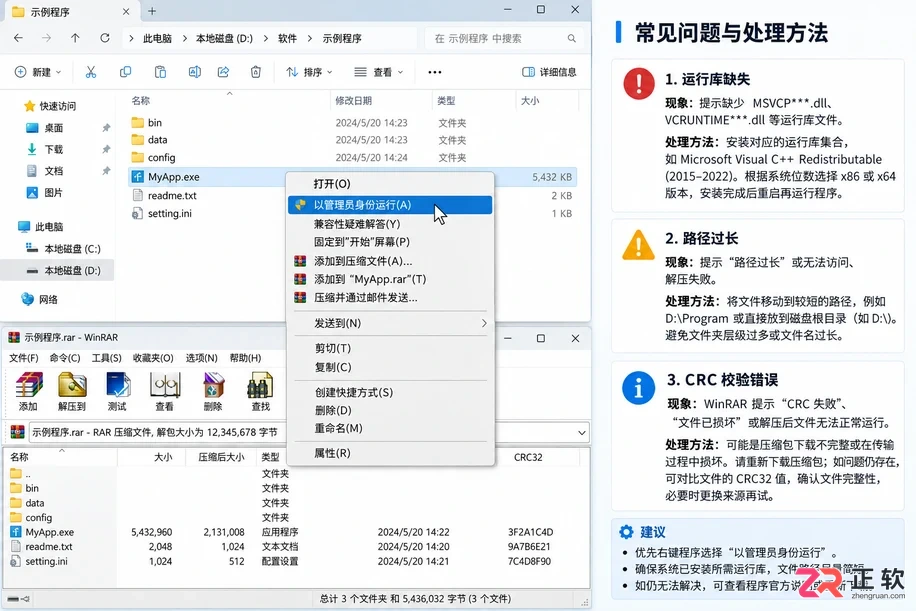Viewport: 916px width, 611px height.
Task: Click the Copy icon in Explorer toolbar
Action: [x=125, y=72]
